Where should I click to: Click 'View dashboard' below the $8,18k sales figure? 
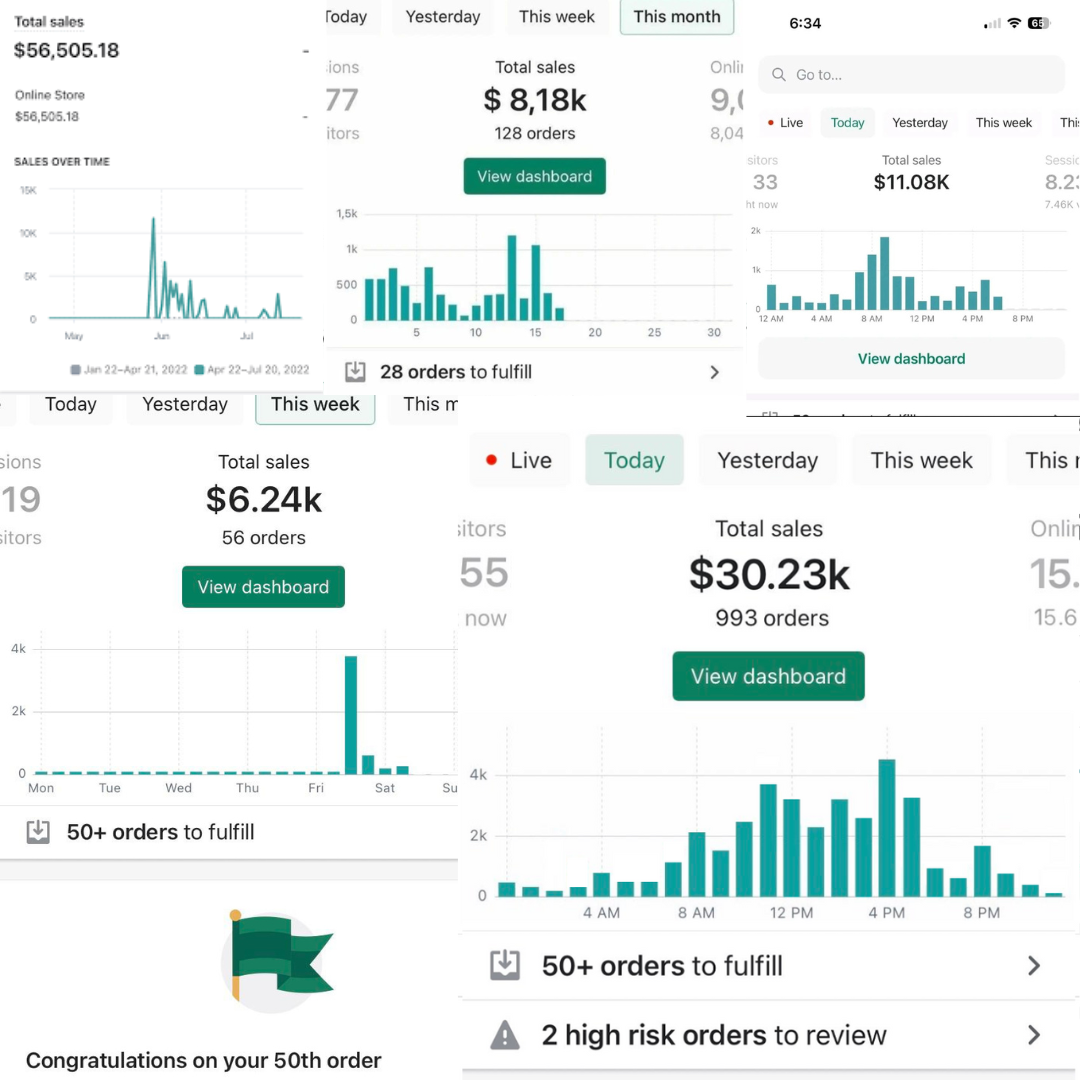(534, 176)
